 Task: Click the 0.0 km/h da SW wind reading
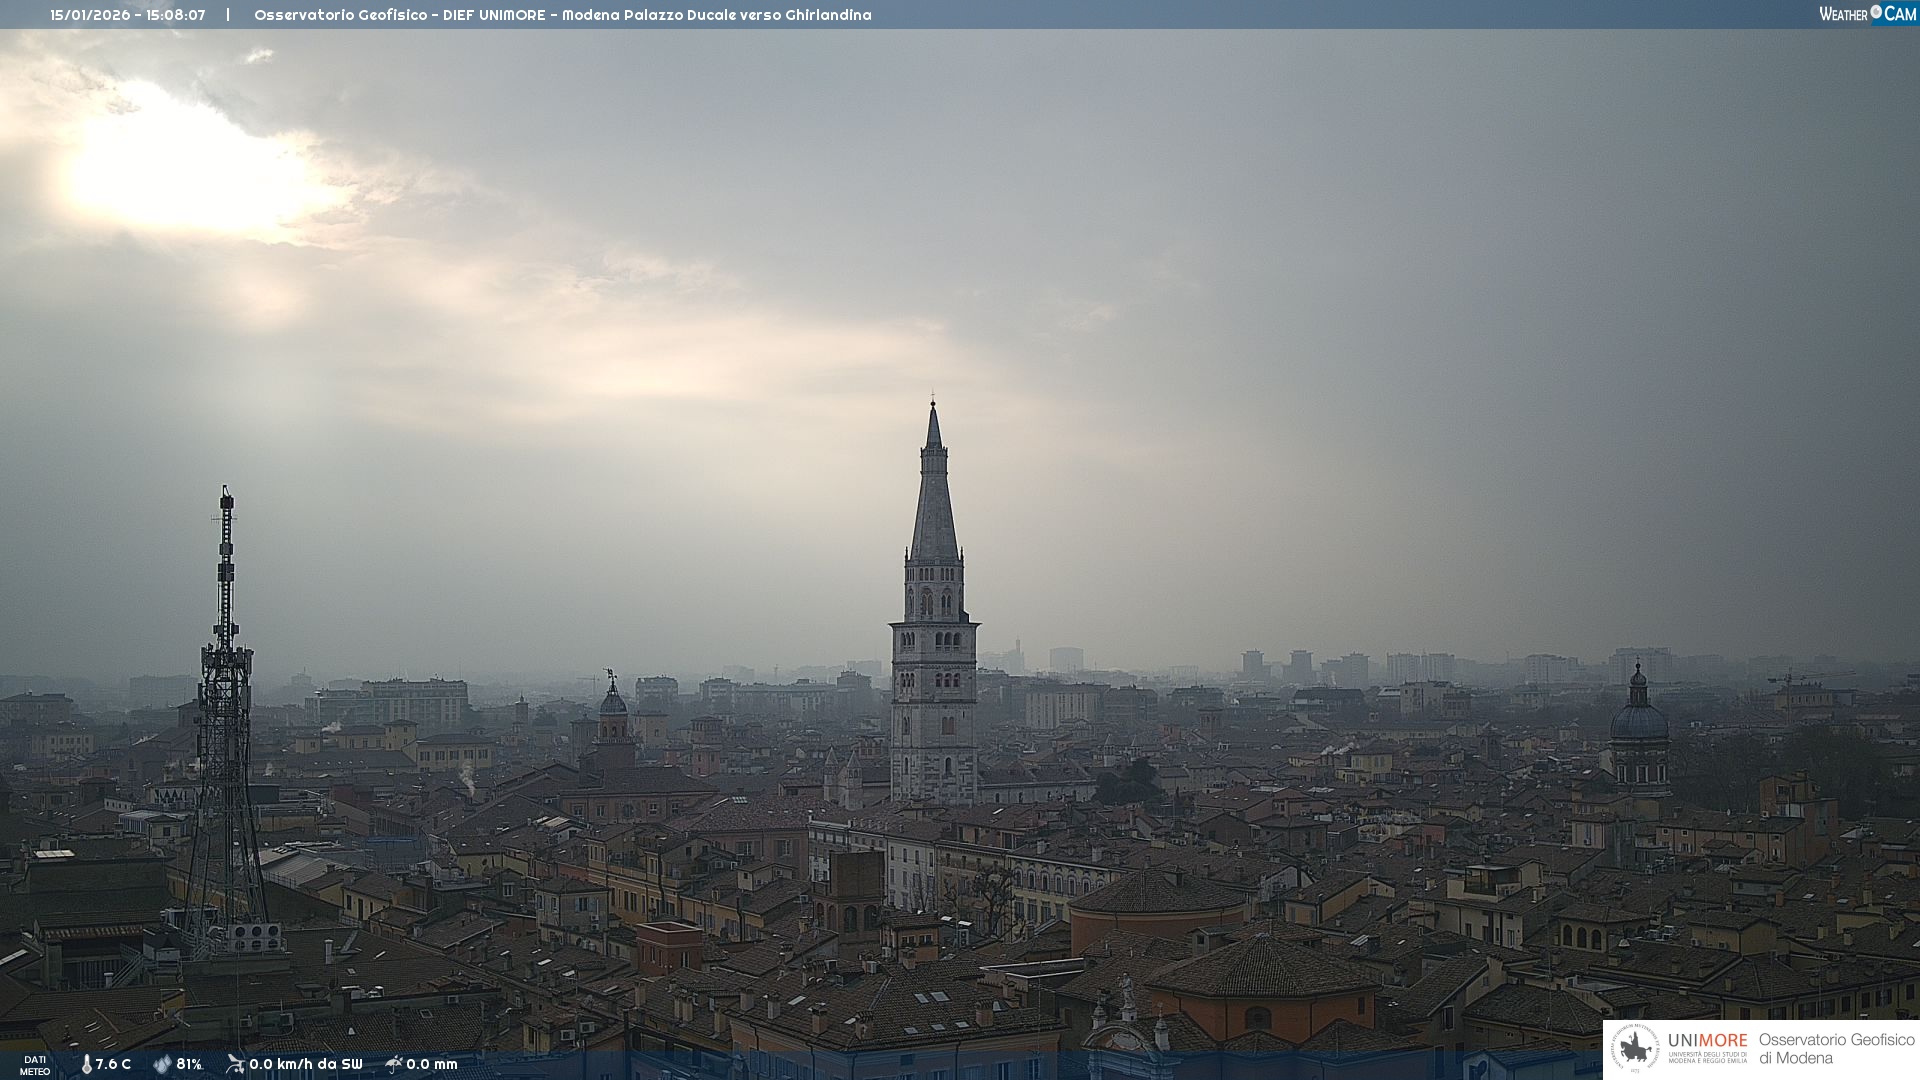(305, 1064)
